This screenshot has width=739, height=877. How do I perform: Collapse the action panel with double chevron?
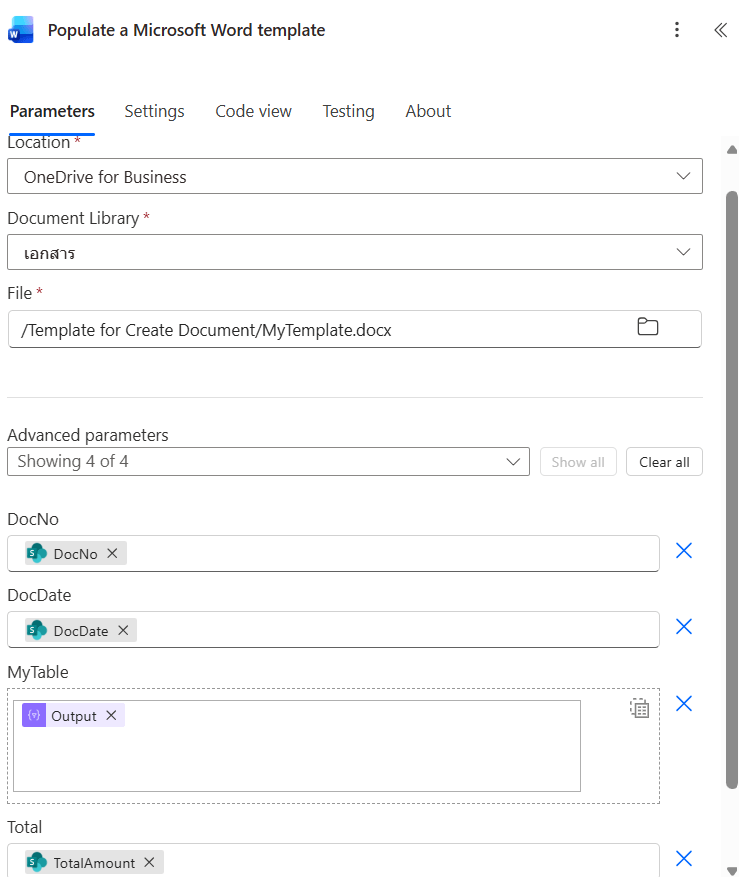click(719, 30)
